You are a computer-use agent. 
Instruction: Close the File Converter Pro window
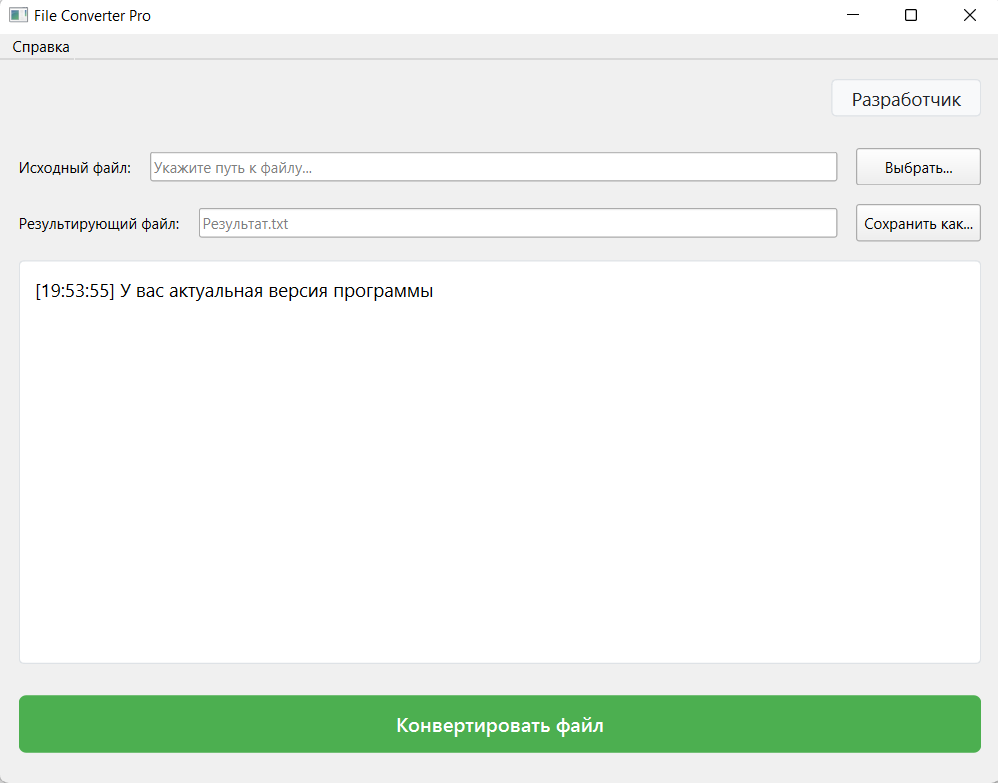[969, 15]
